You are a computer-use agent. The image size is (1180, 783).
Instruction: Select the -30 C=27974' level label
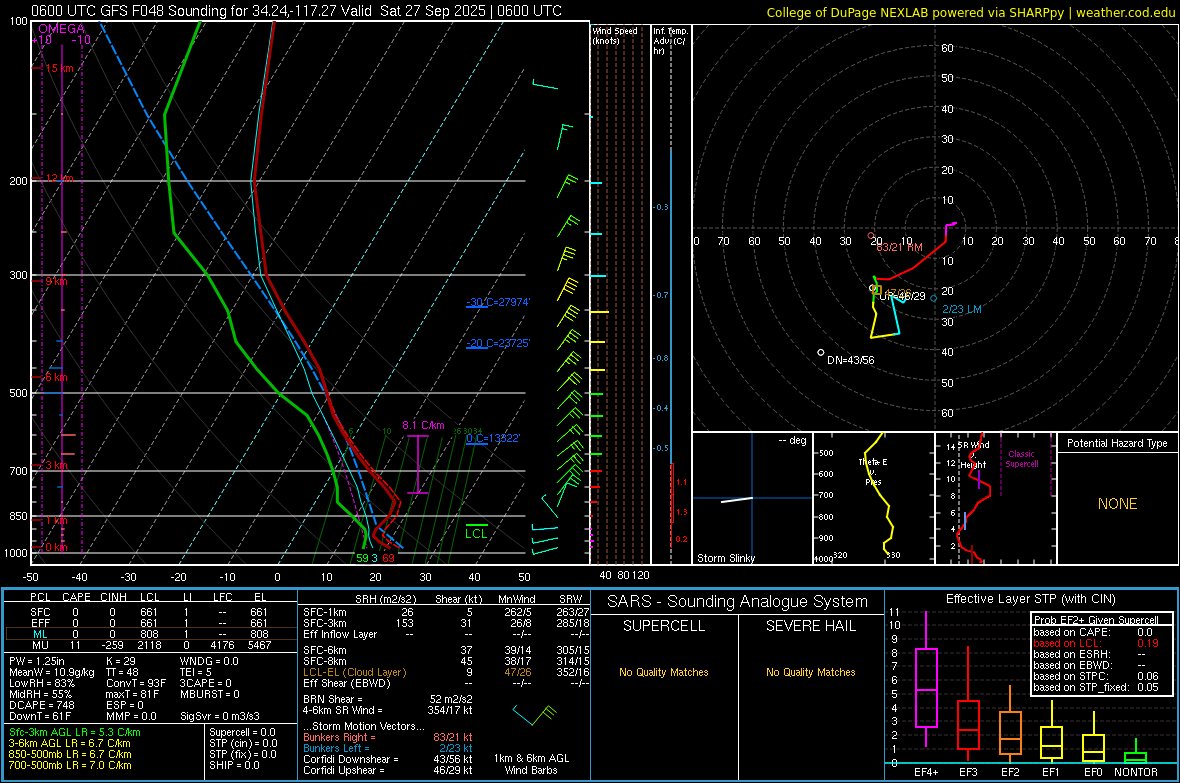(497, 302)
